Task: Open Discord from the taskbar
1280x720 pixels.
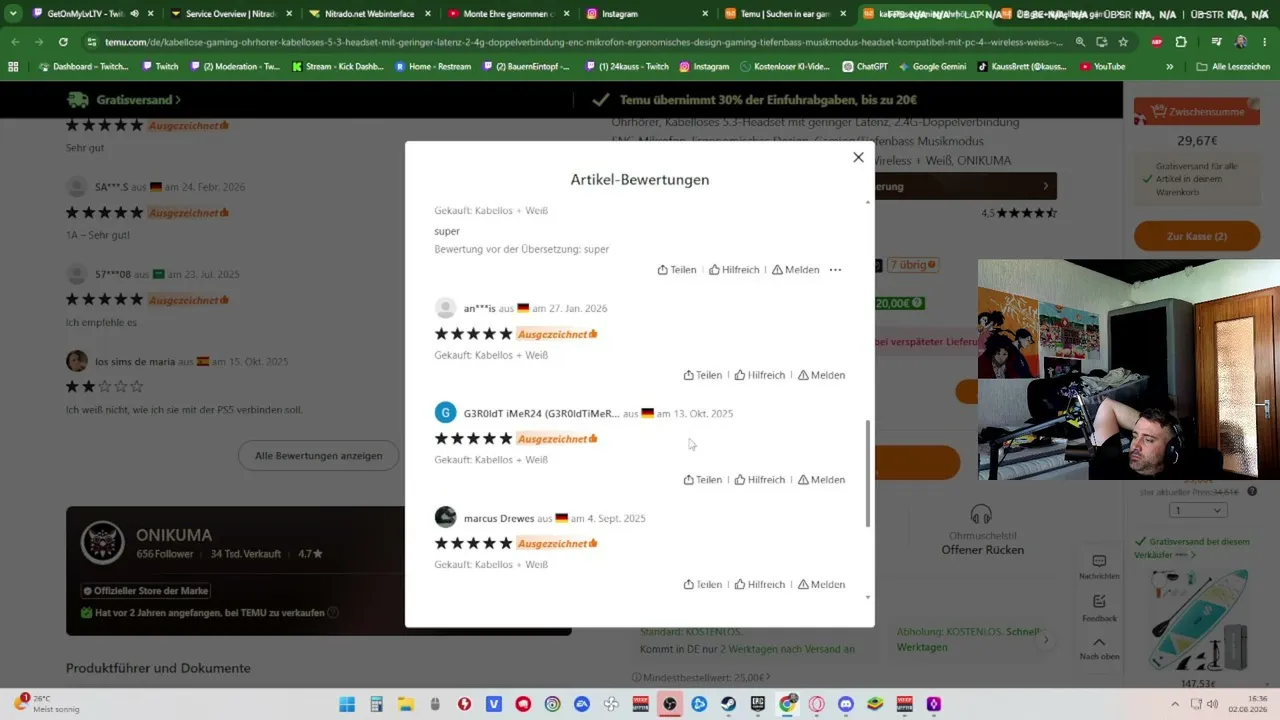Action: pyautogui.click(x=845, y=704)
